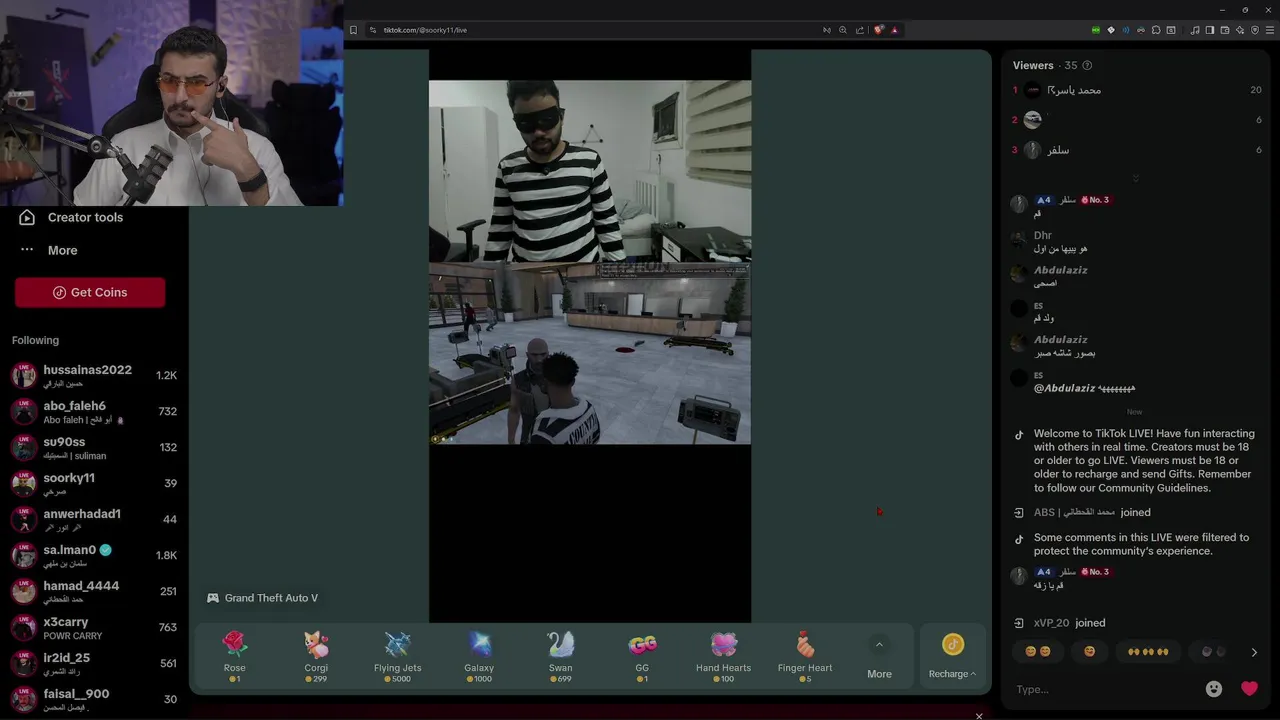This screenshot has height=720, width=1280.
Task: Click the red heart like button
Action: coord(1249,689)
